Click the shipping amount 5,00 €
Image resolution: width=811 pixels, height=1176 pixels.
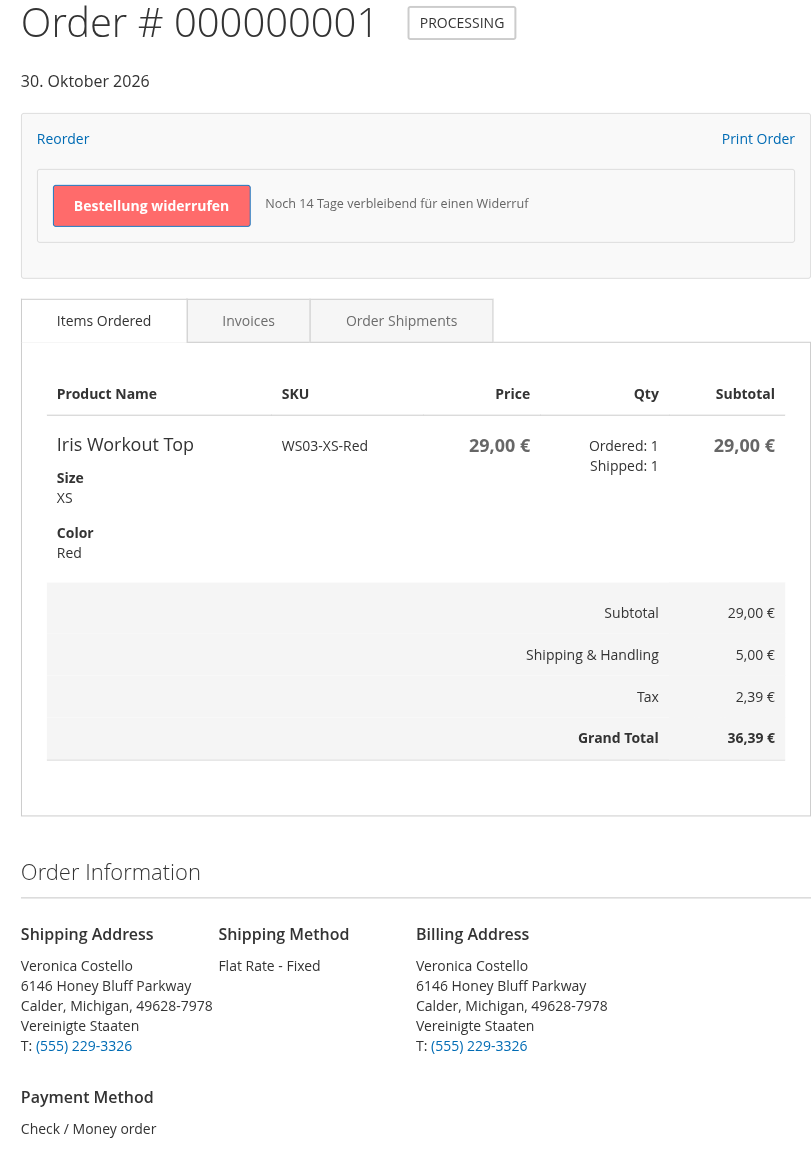pyautogui.click(x=755, y=655)
